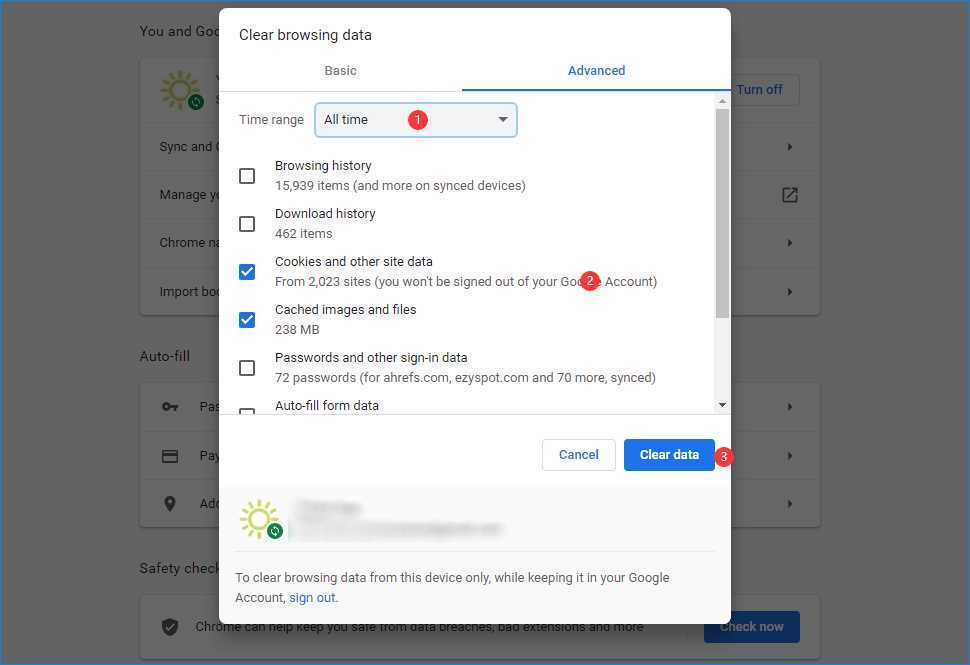The width and height of the screenshot is (970, 665).
Task: Click the scrollbar up arrow in dialog
Action: coord(722,101)
